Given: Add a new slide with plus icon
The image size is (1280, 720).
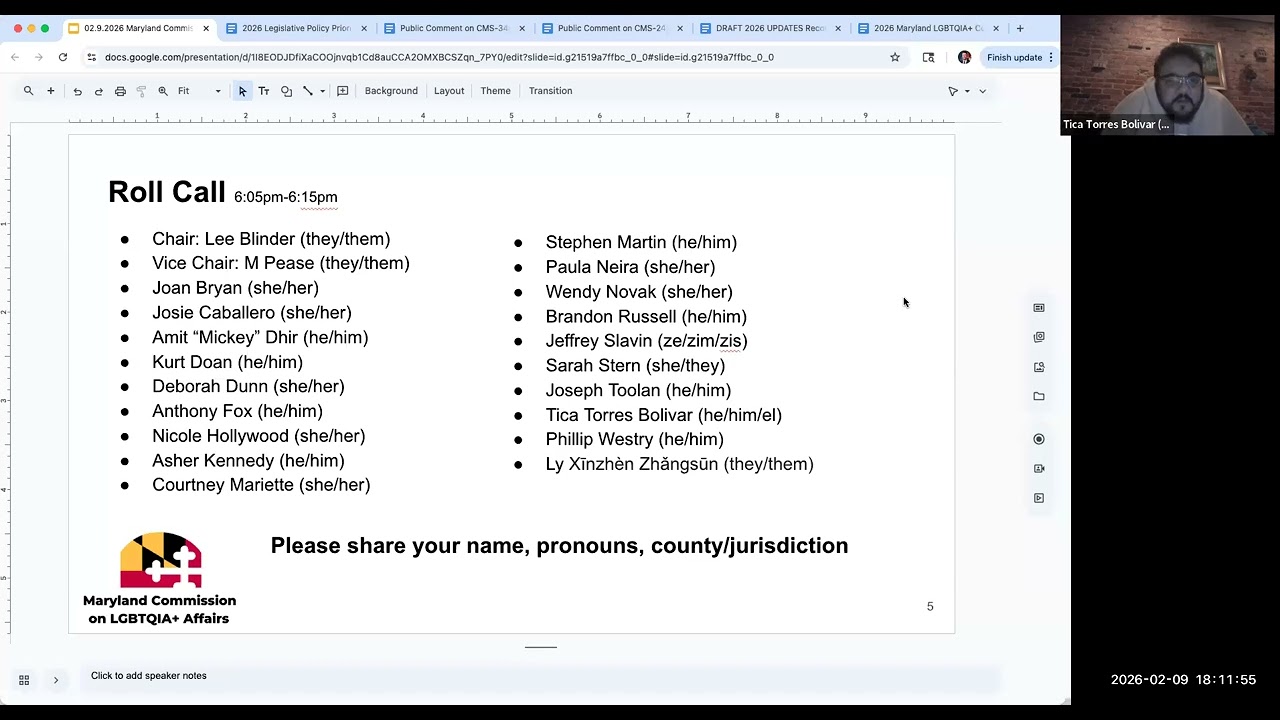Looking at the screenshot, I should click(50, 91).
